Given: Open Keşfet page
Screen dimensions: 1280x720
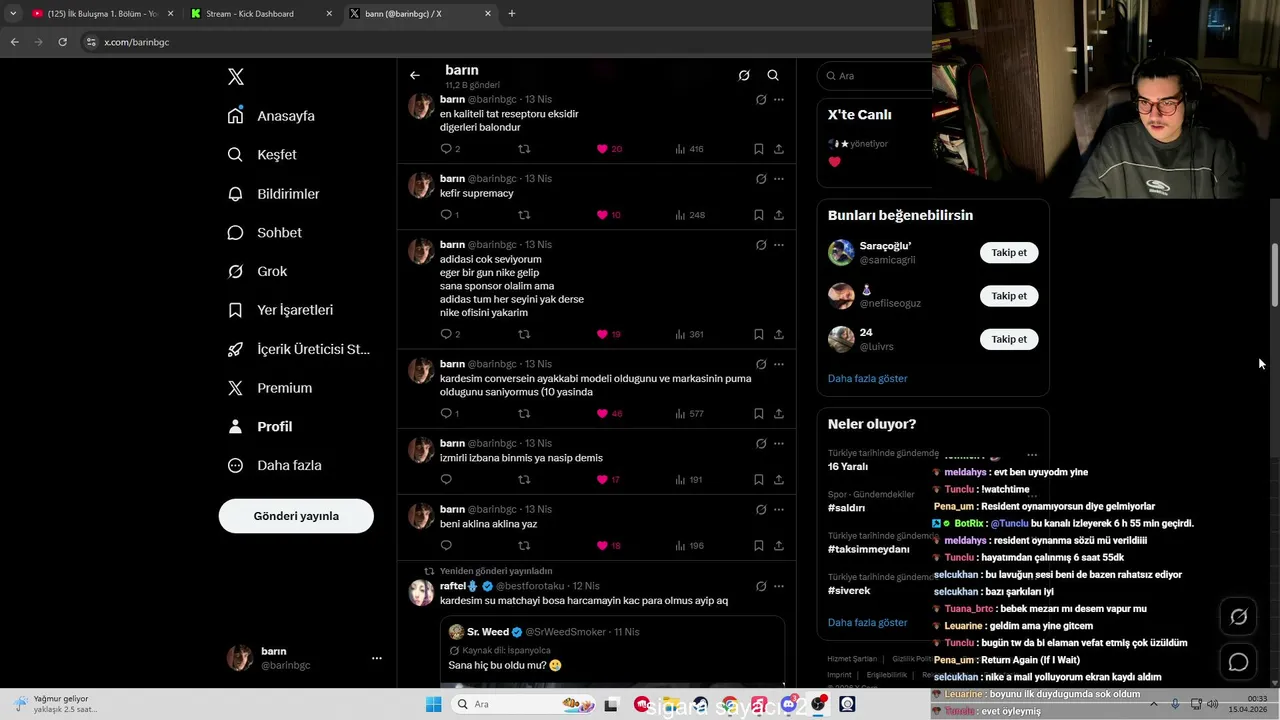Looking at the screenshot, I should click(x=262, y=155).
